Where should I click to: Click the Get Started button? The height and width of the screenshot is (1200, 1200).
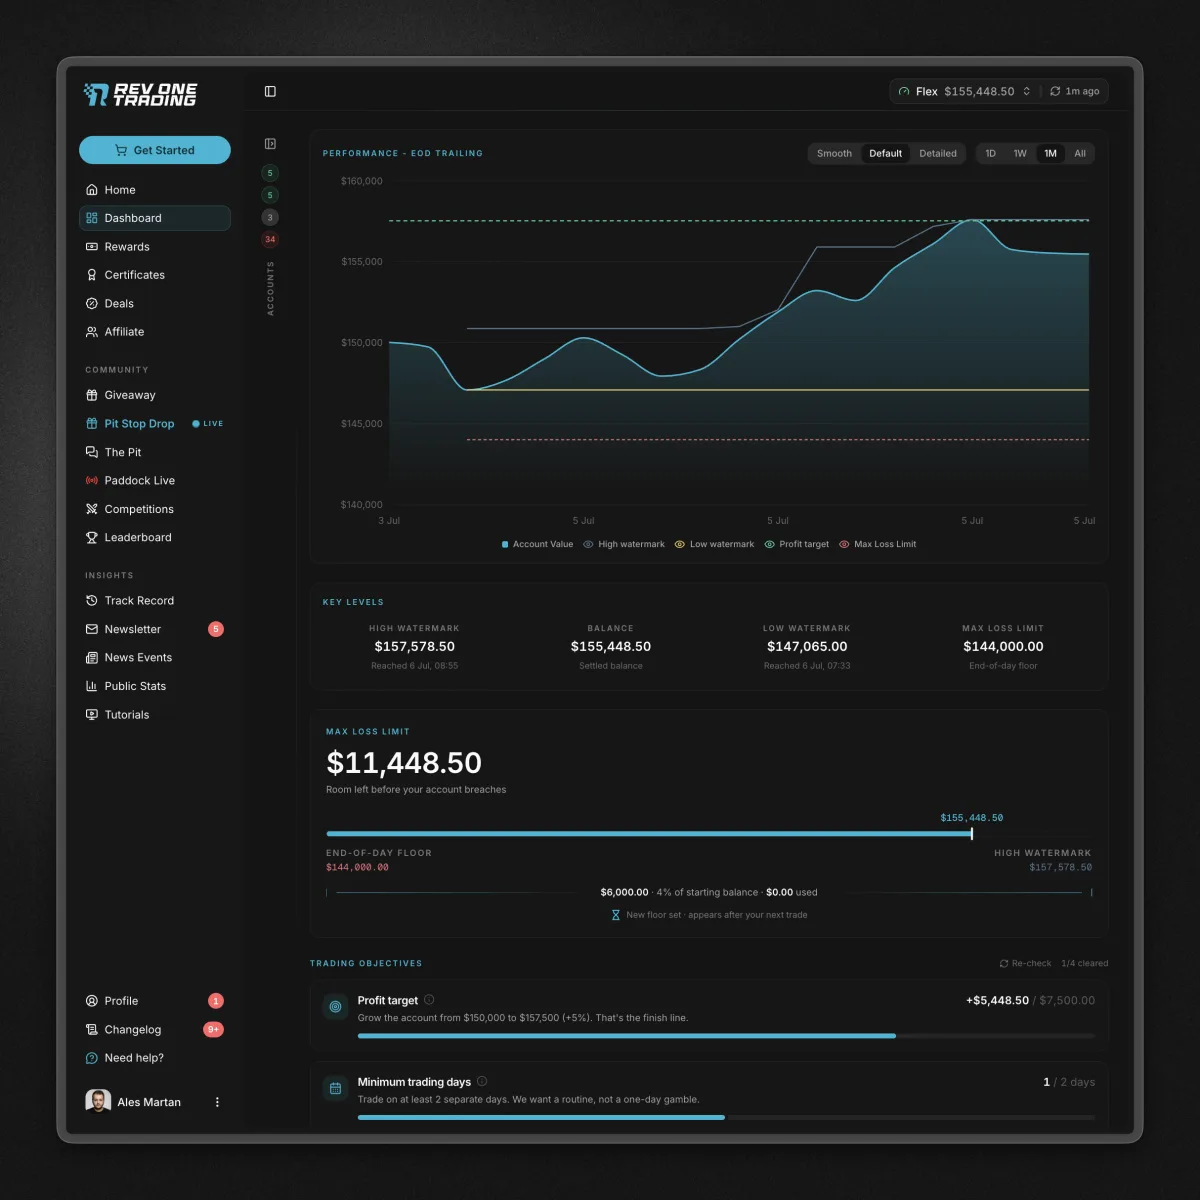(155, 150)
